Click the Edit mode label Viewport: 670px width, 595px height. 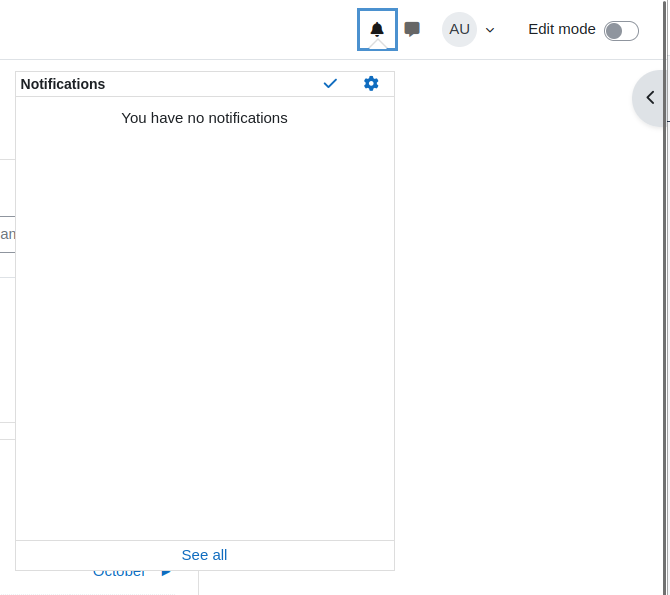(561, 29)
